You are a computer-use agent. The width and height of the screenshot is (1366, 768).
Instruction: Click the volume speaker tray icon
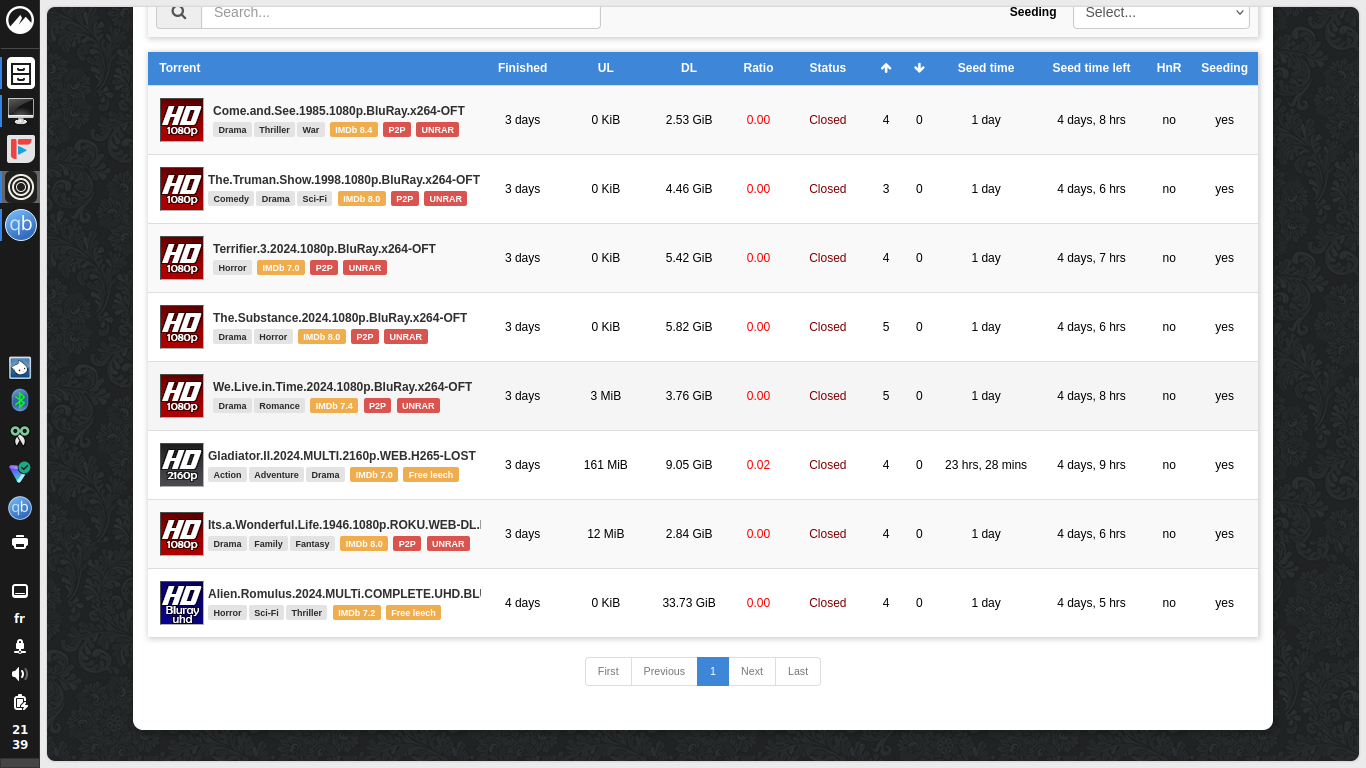pyautogui.click(x=20, y=674)
